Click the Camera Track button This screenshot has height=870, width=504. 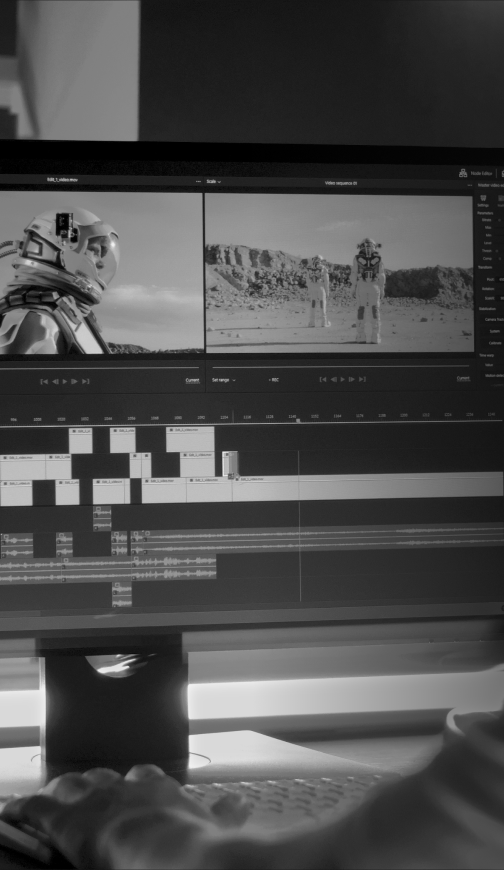click(x=493, y=320)
